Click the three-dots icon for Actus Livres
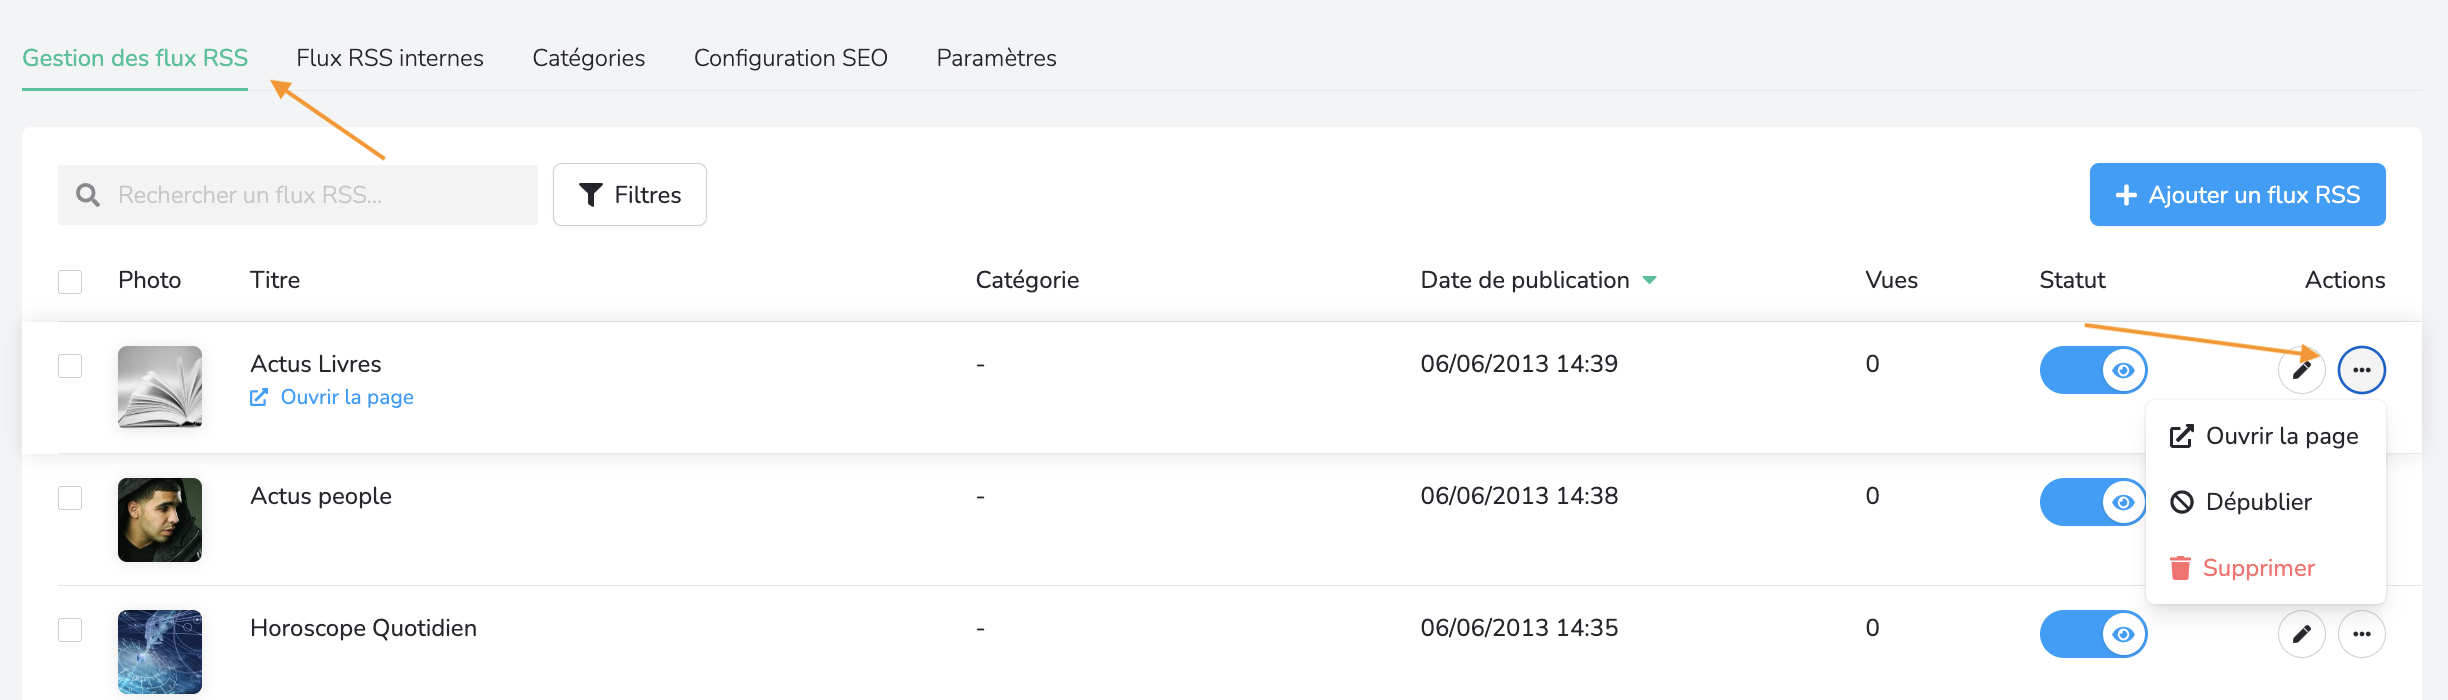The image size is (2448, 700). [2361, 370]
